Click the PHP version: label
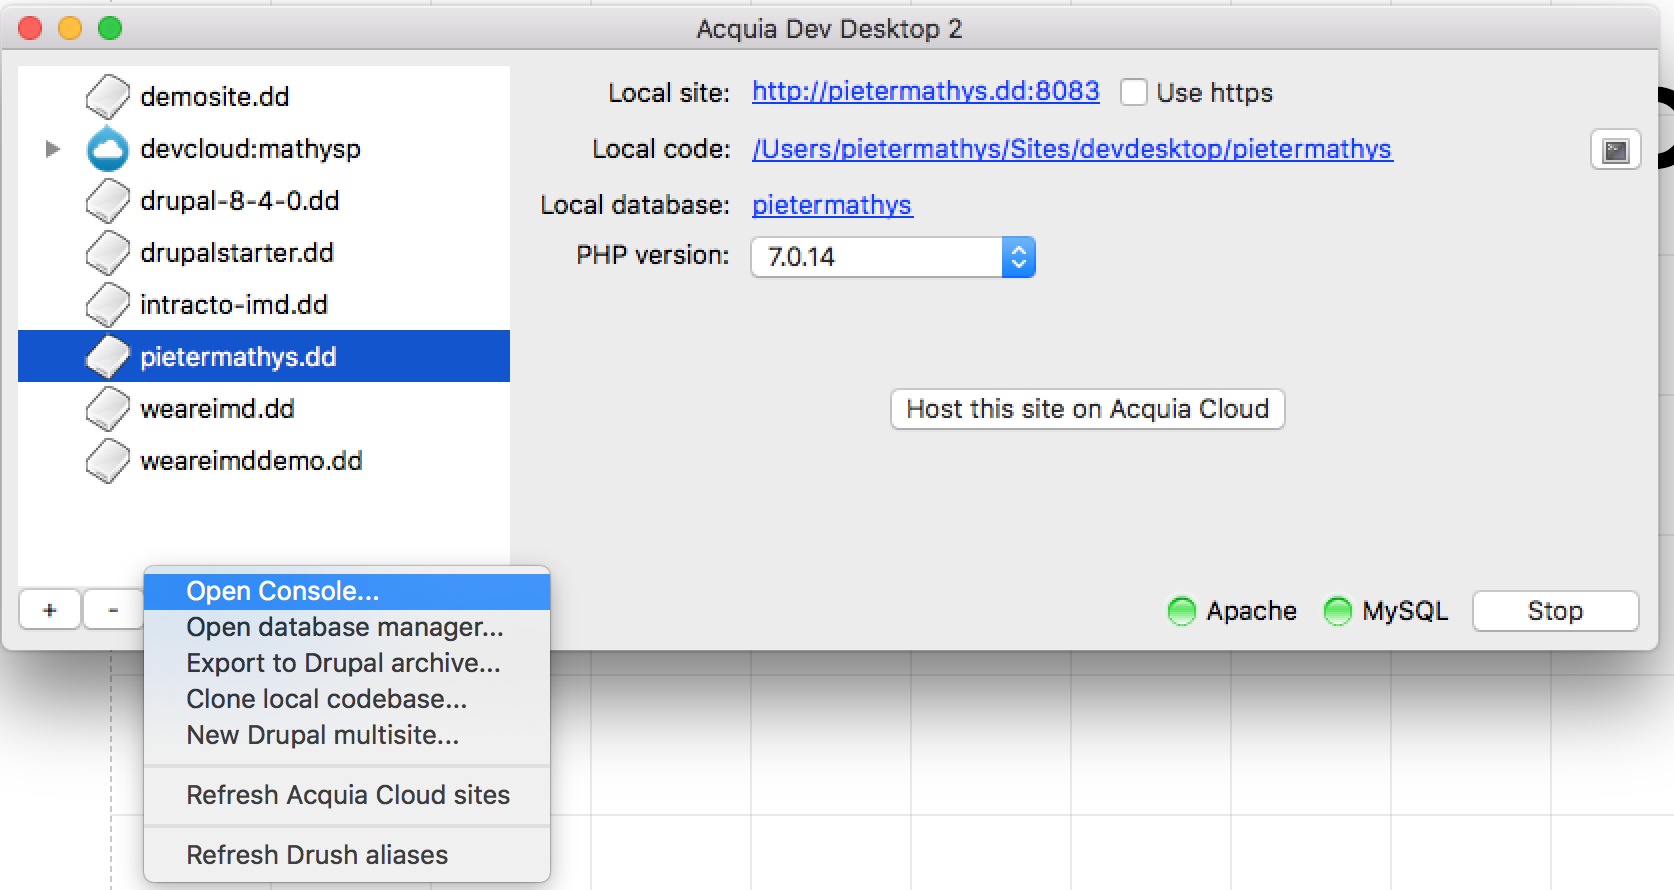 pyautogui.click(x=653, y=255)
